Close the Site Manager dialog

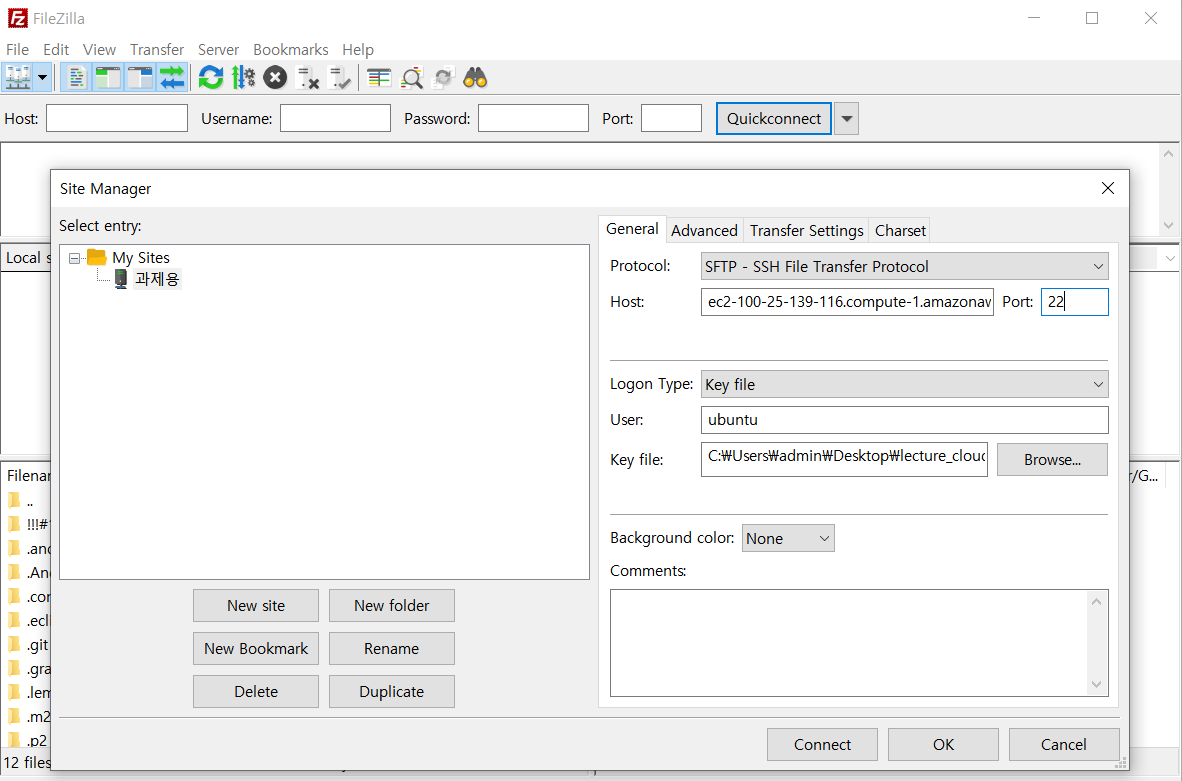coord(1107,188)
